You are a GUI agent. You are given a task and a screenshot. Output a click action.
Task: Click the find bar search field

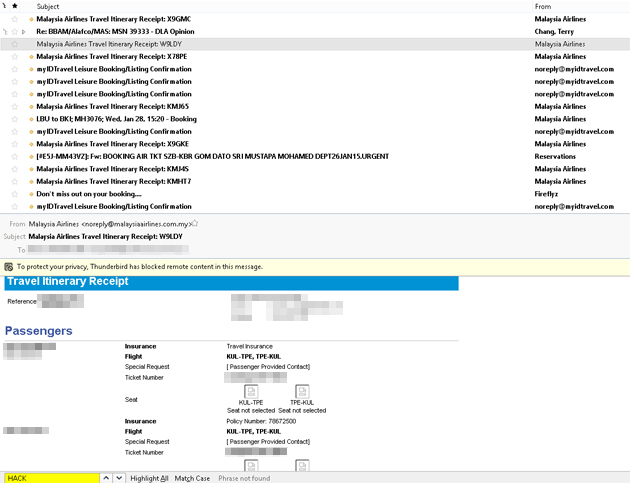(51, 478)
